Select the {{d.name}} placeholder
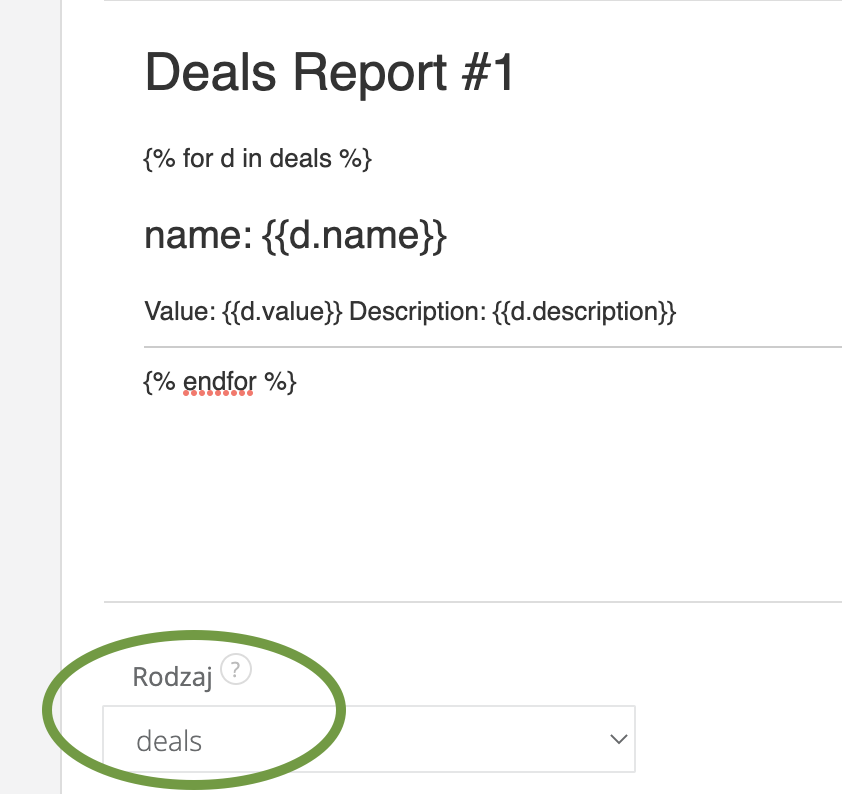 tap(353, 236)
